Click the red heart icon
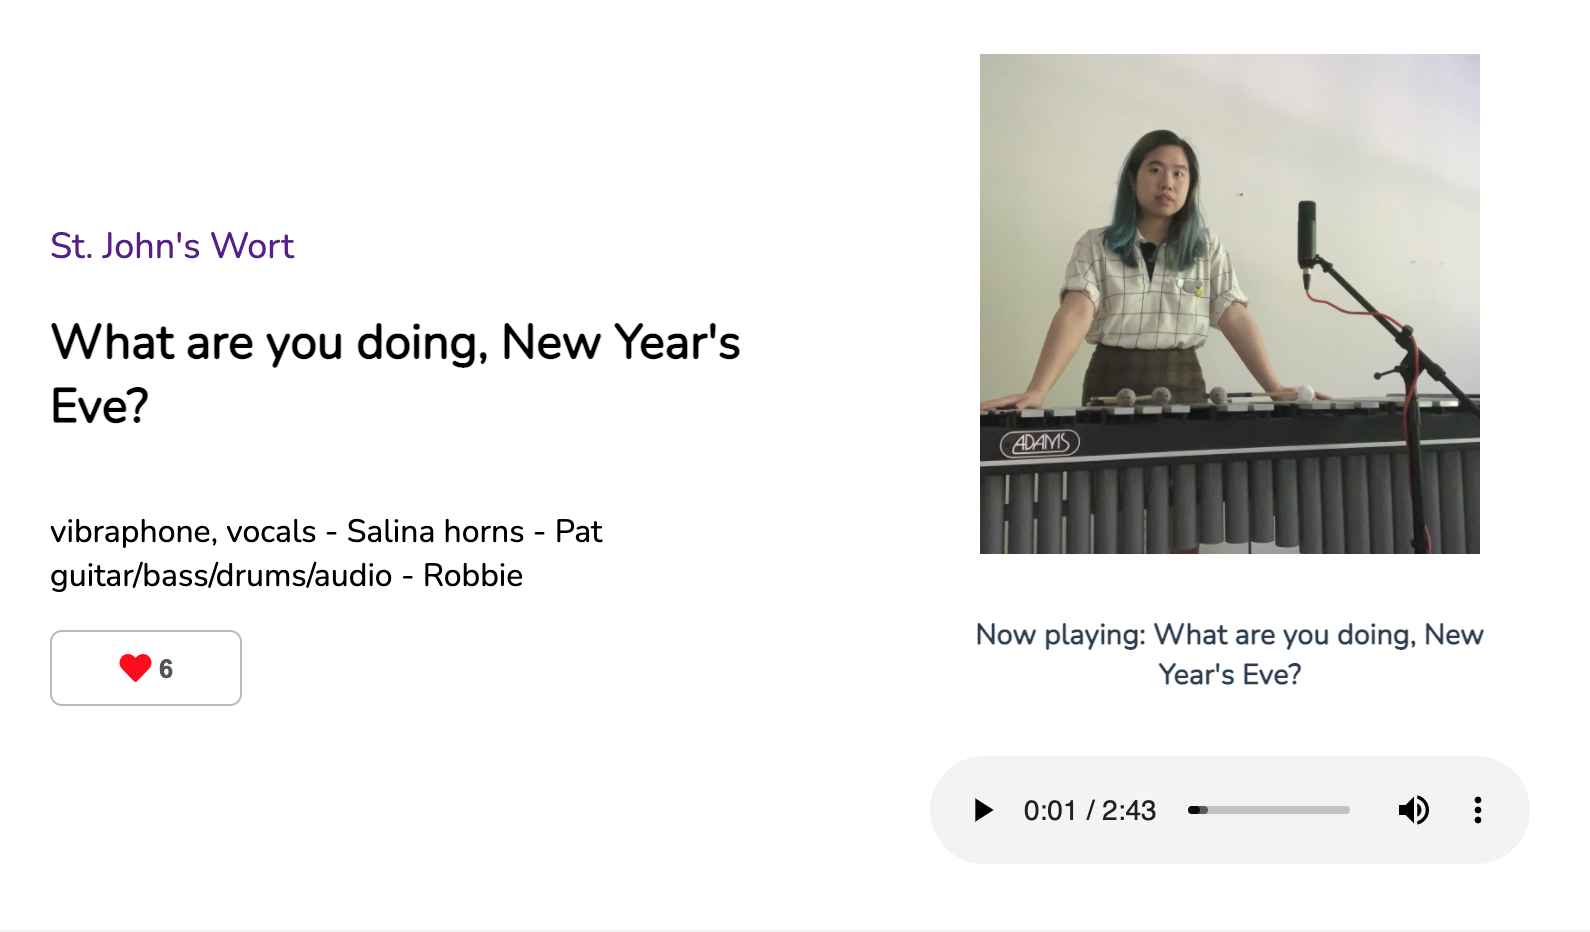The width and height of the screenshot is (1590, 932). (x=135, y=668)
